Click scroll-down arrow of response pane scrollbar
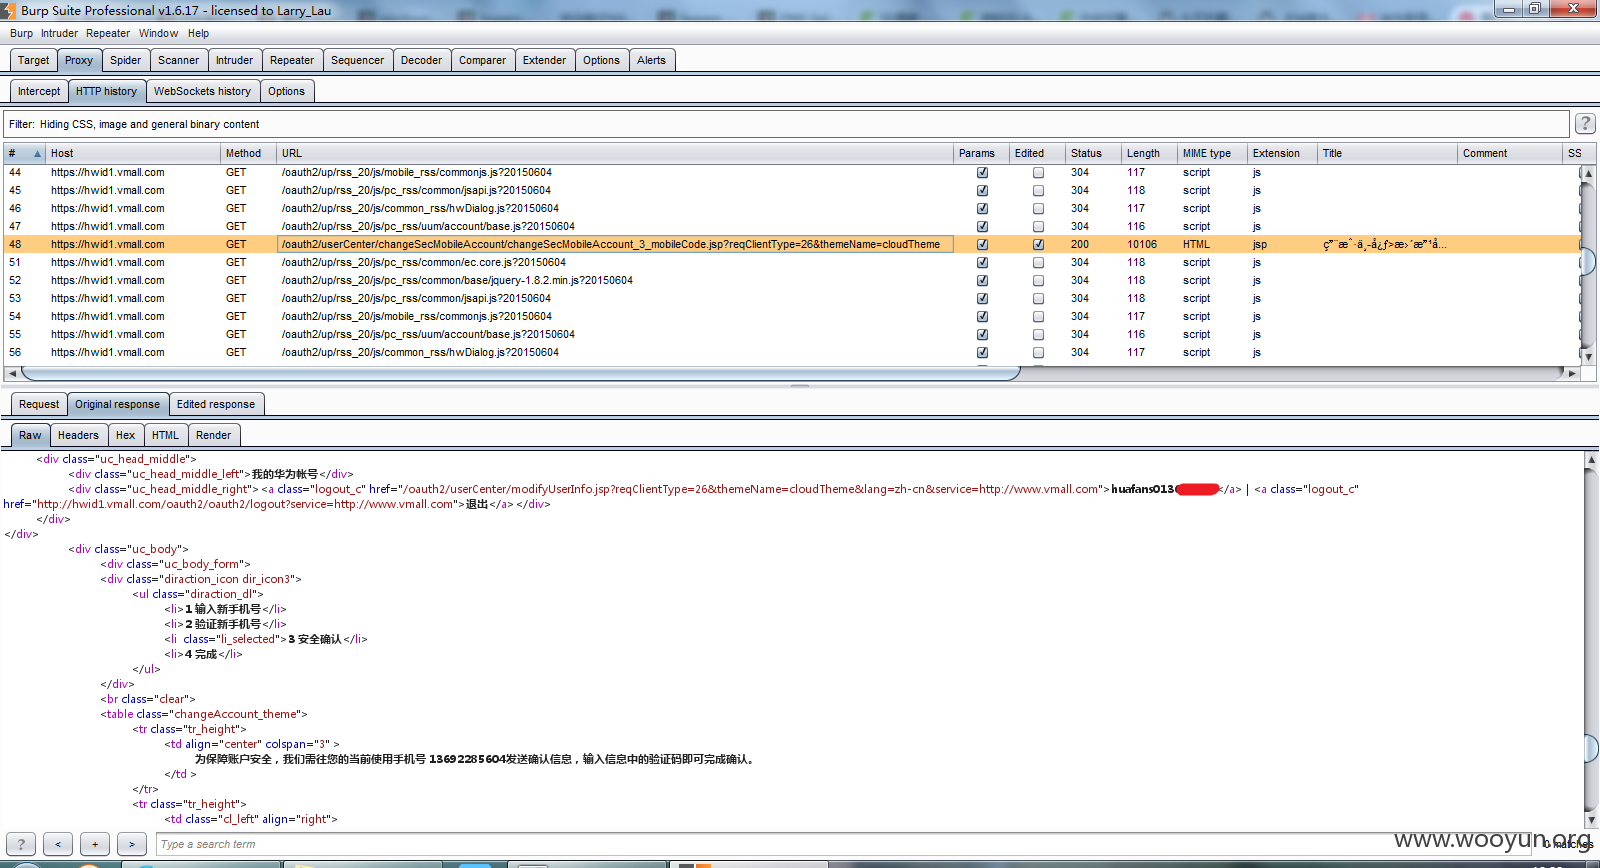The image size is (1600, 868). click(1591, 820)
